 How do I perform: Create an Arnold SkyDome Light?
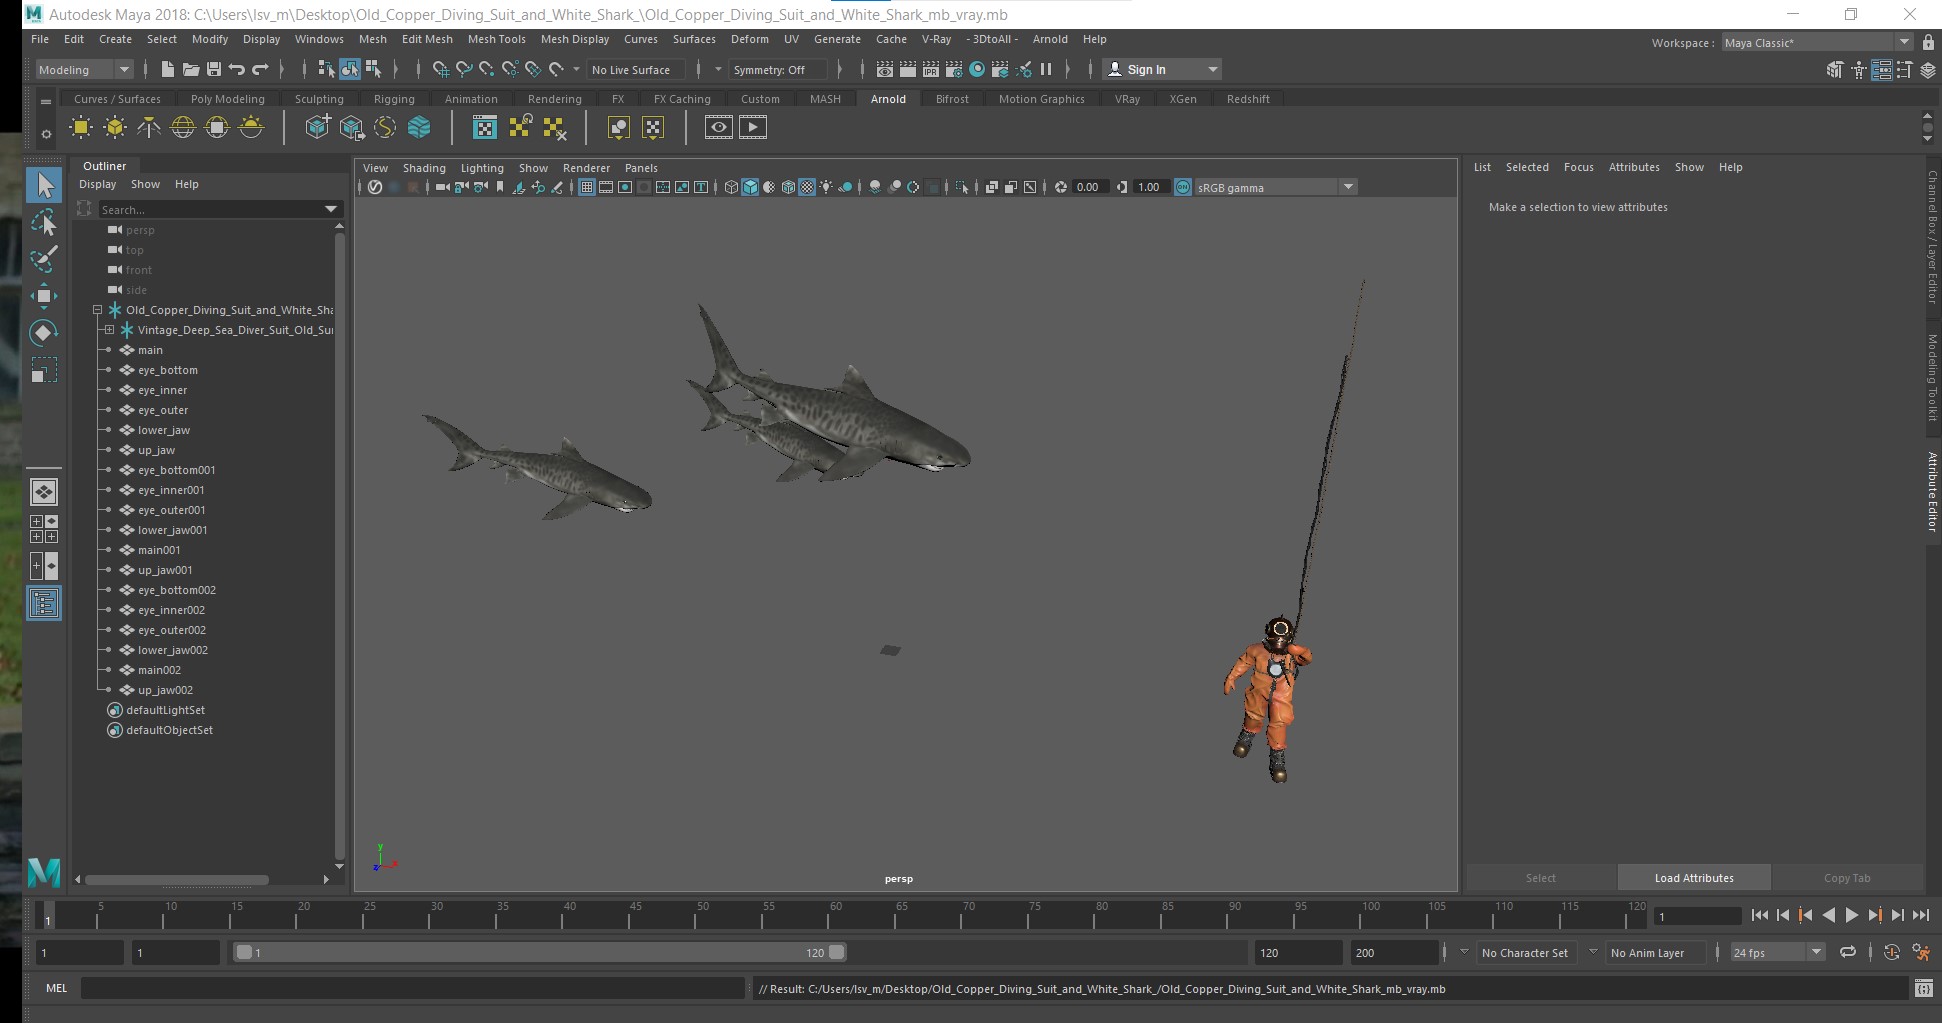[183, 127]
